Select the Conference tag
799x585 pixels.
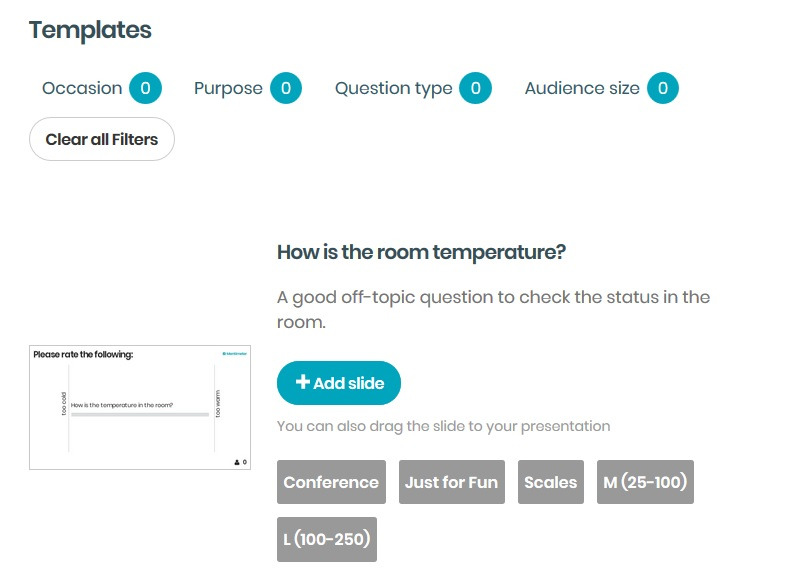331,482
